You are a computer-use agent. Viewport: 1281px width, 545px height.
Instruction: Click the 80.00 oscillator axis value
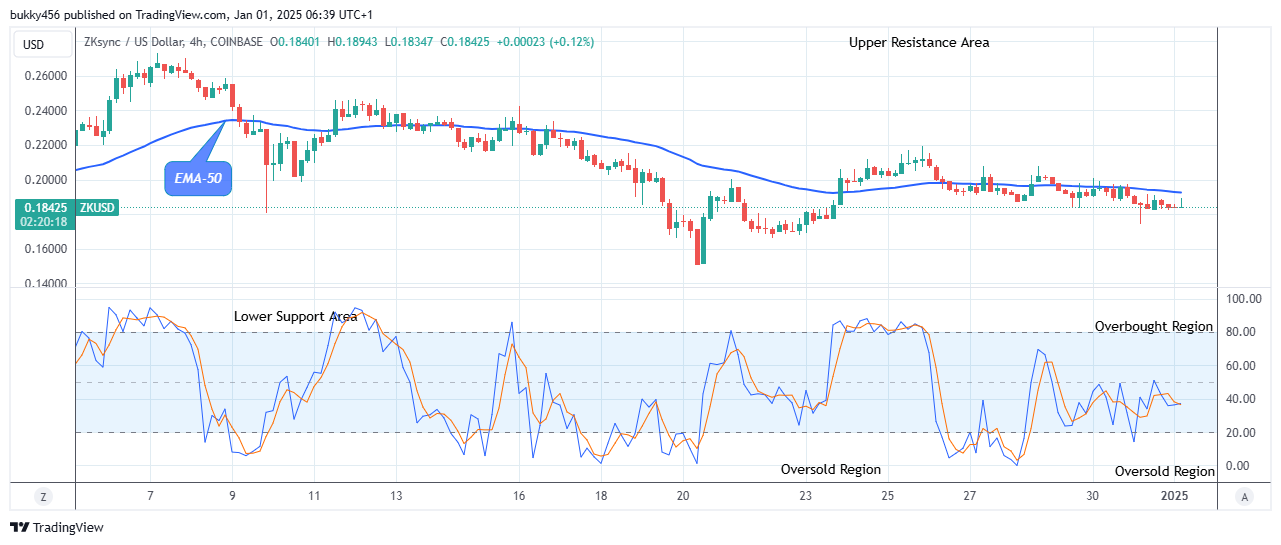(x=1241, y=332)
